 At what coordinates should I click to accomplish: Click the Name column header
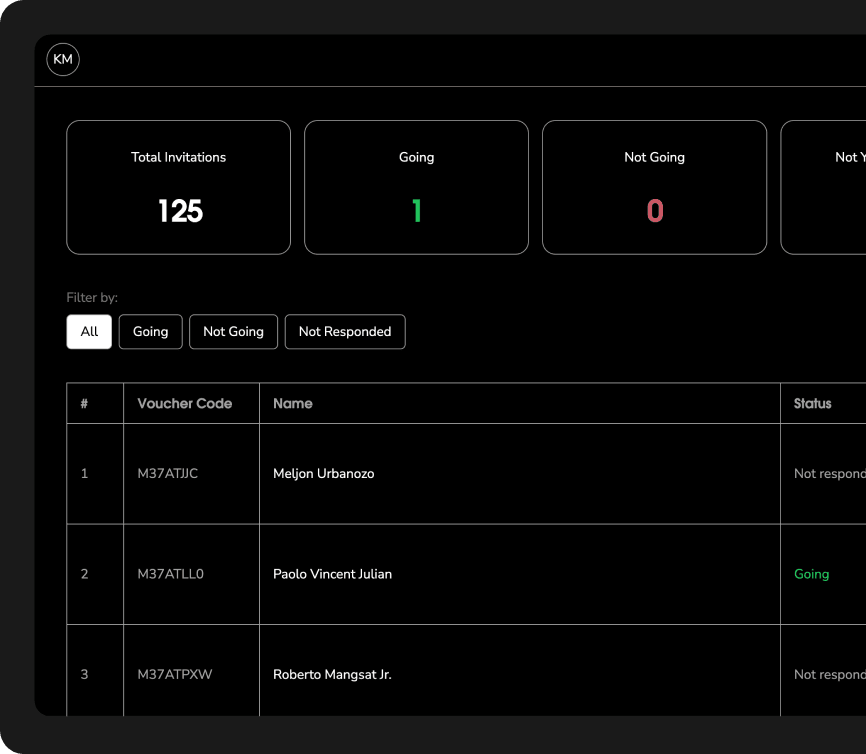pyautogui.click(x=293, y=404)
